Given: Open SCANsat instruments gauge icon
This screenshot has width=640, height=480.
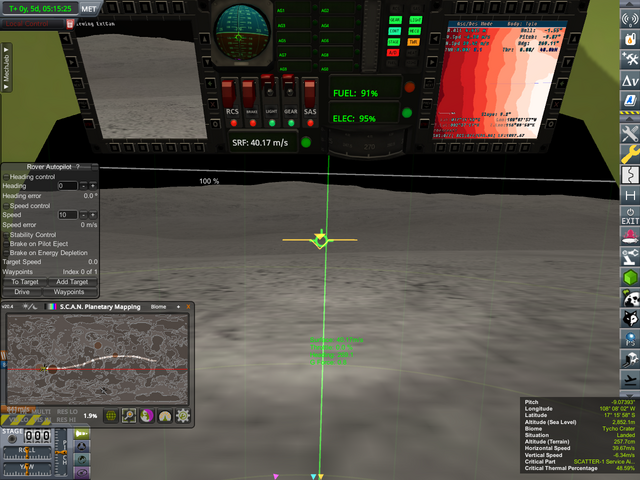Looking at the screenshot, I should (165, 416).
